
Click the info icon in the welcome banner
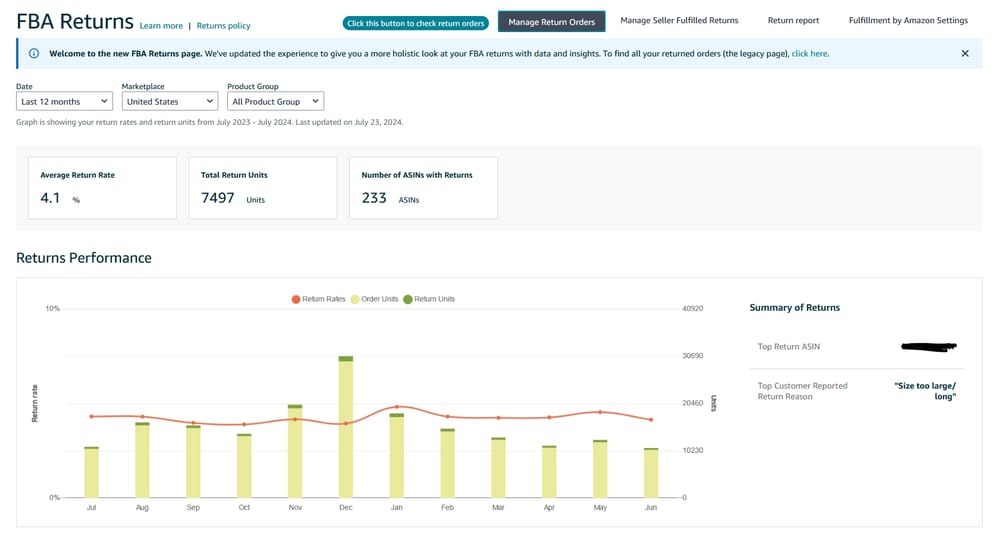[x=34, y=54]
